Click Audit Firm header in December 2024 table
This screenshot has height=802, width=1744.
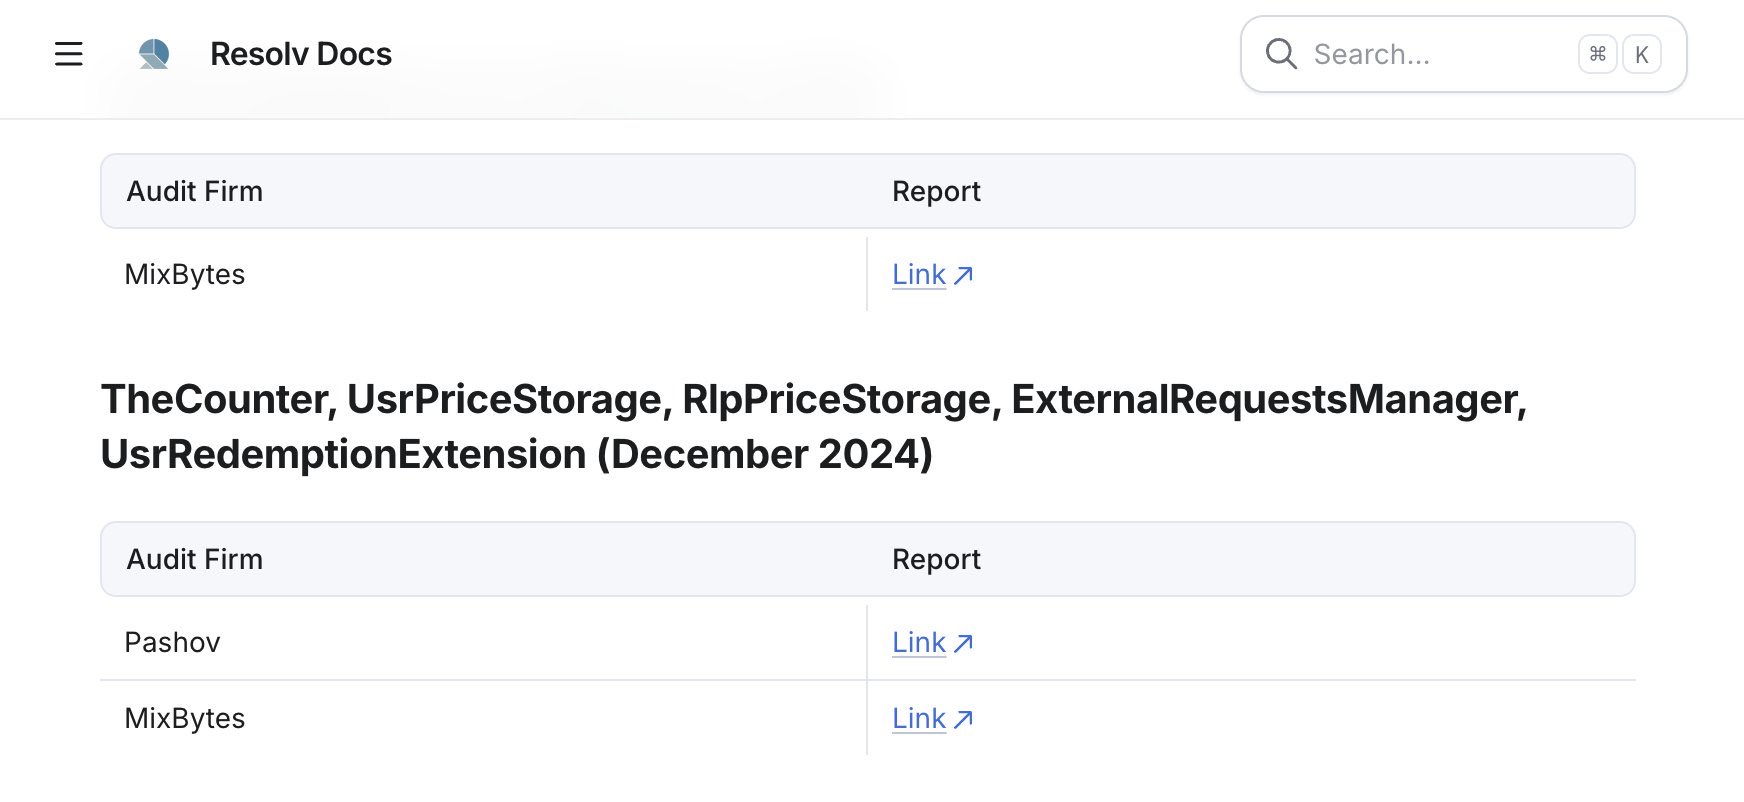point(194,559)
